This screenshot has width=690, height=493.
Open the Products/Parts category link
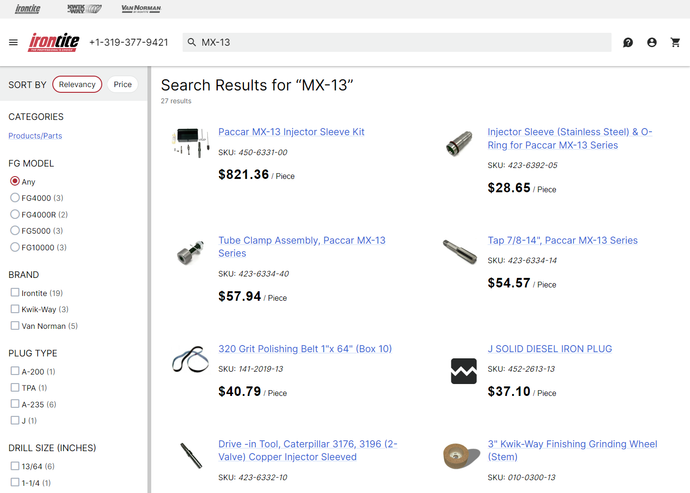pyautogui.click(x=35, y=136)
